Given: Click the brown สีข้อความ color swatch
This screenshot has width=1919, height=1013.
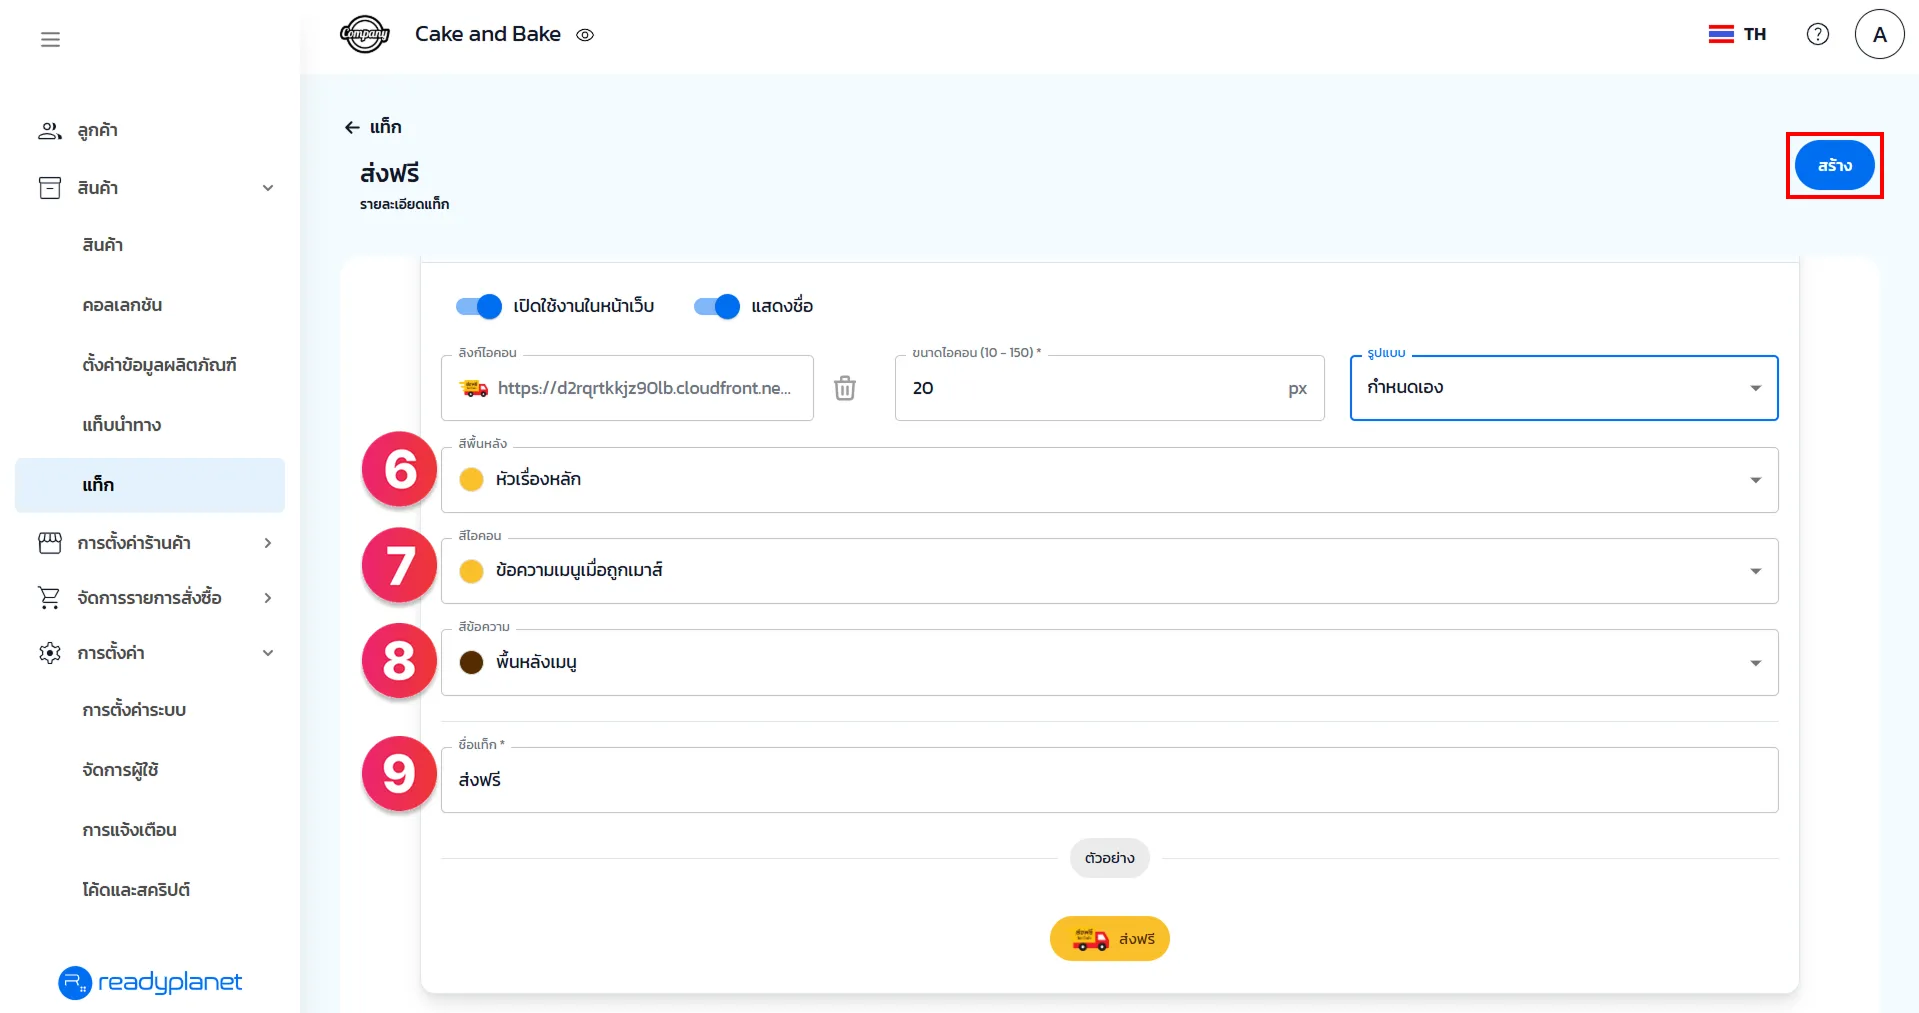Looking at the screenshot, I should pyautogui.click(x=471, y=662).
